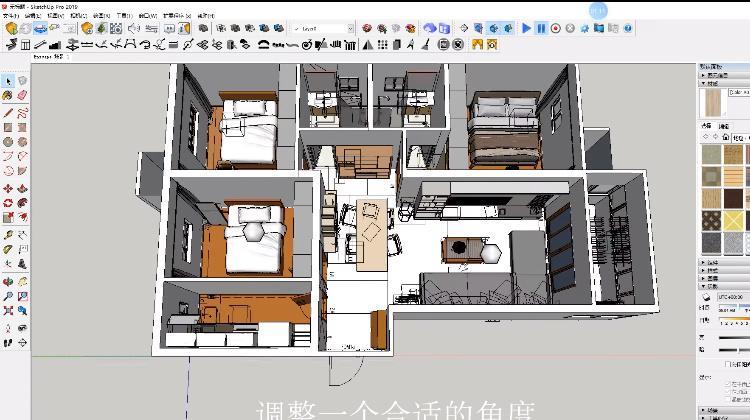This screenshot has width=750, height=420.
Task: Select the scene tab above the viewport
Action: (x=48, y=57)
